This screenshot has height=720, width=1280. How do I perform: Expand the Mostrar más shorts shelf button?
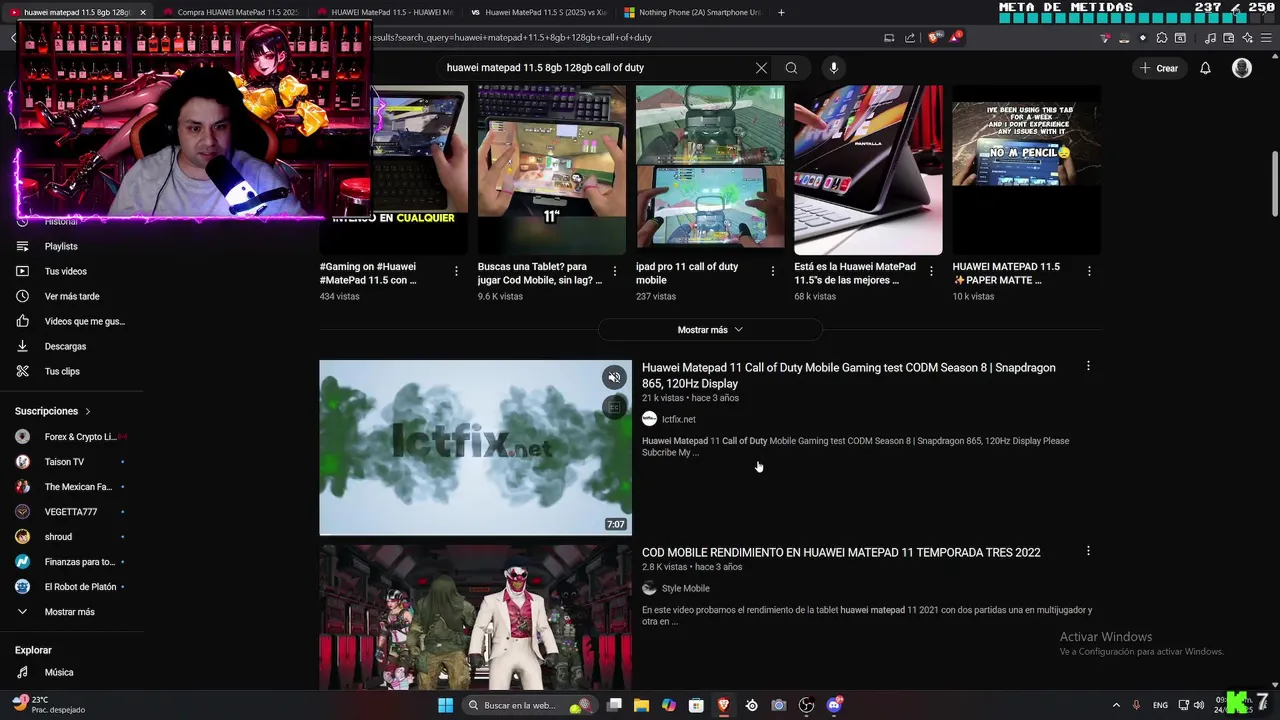click(710, 330)
